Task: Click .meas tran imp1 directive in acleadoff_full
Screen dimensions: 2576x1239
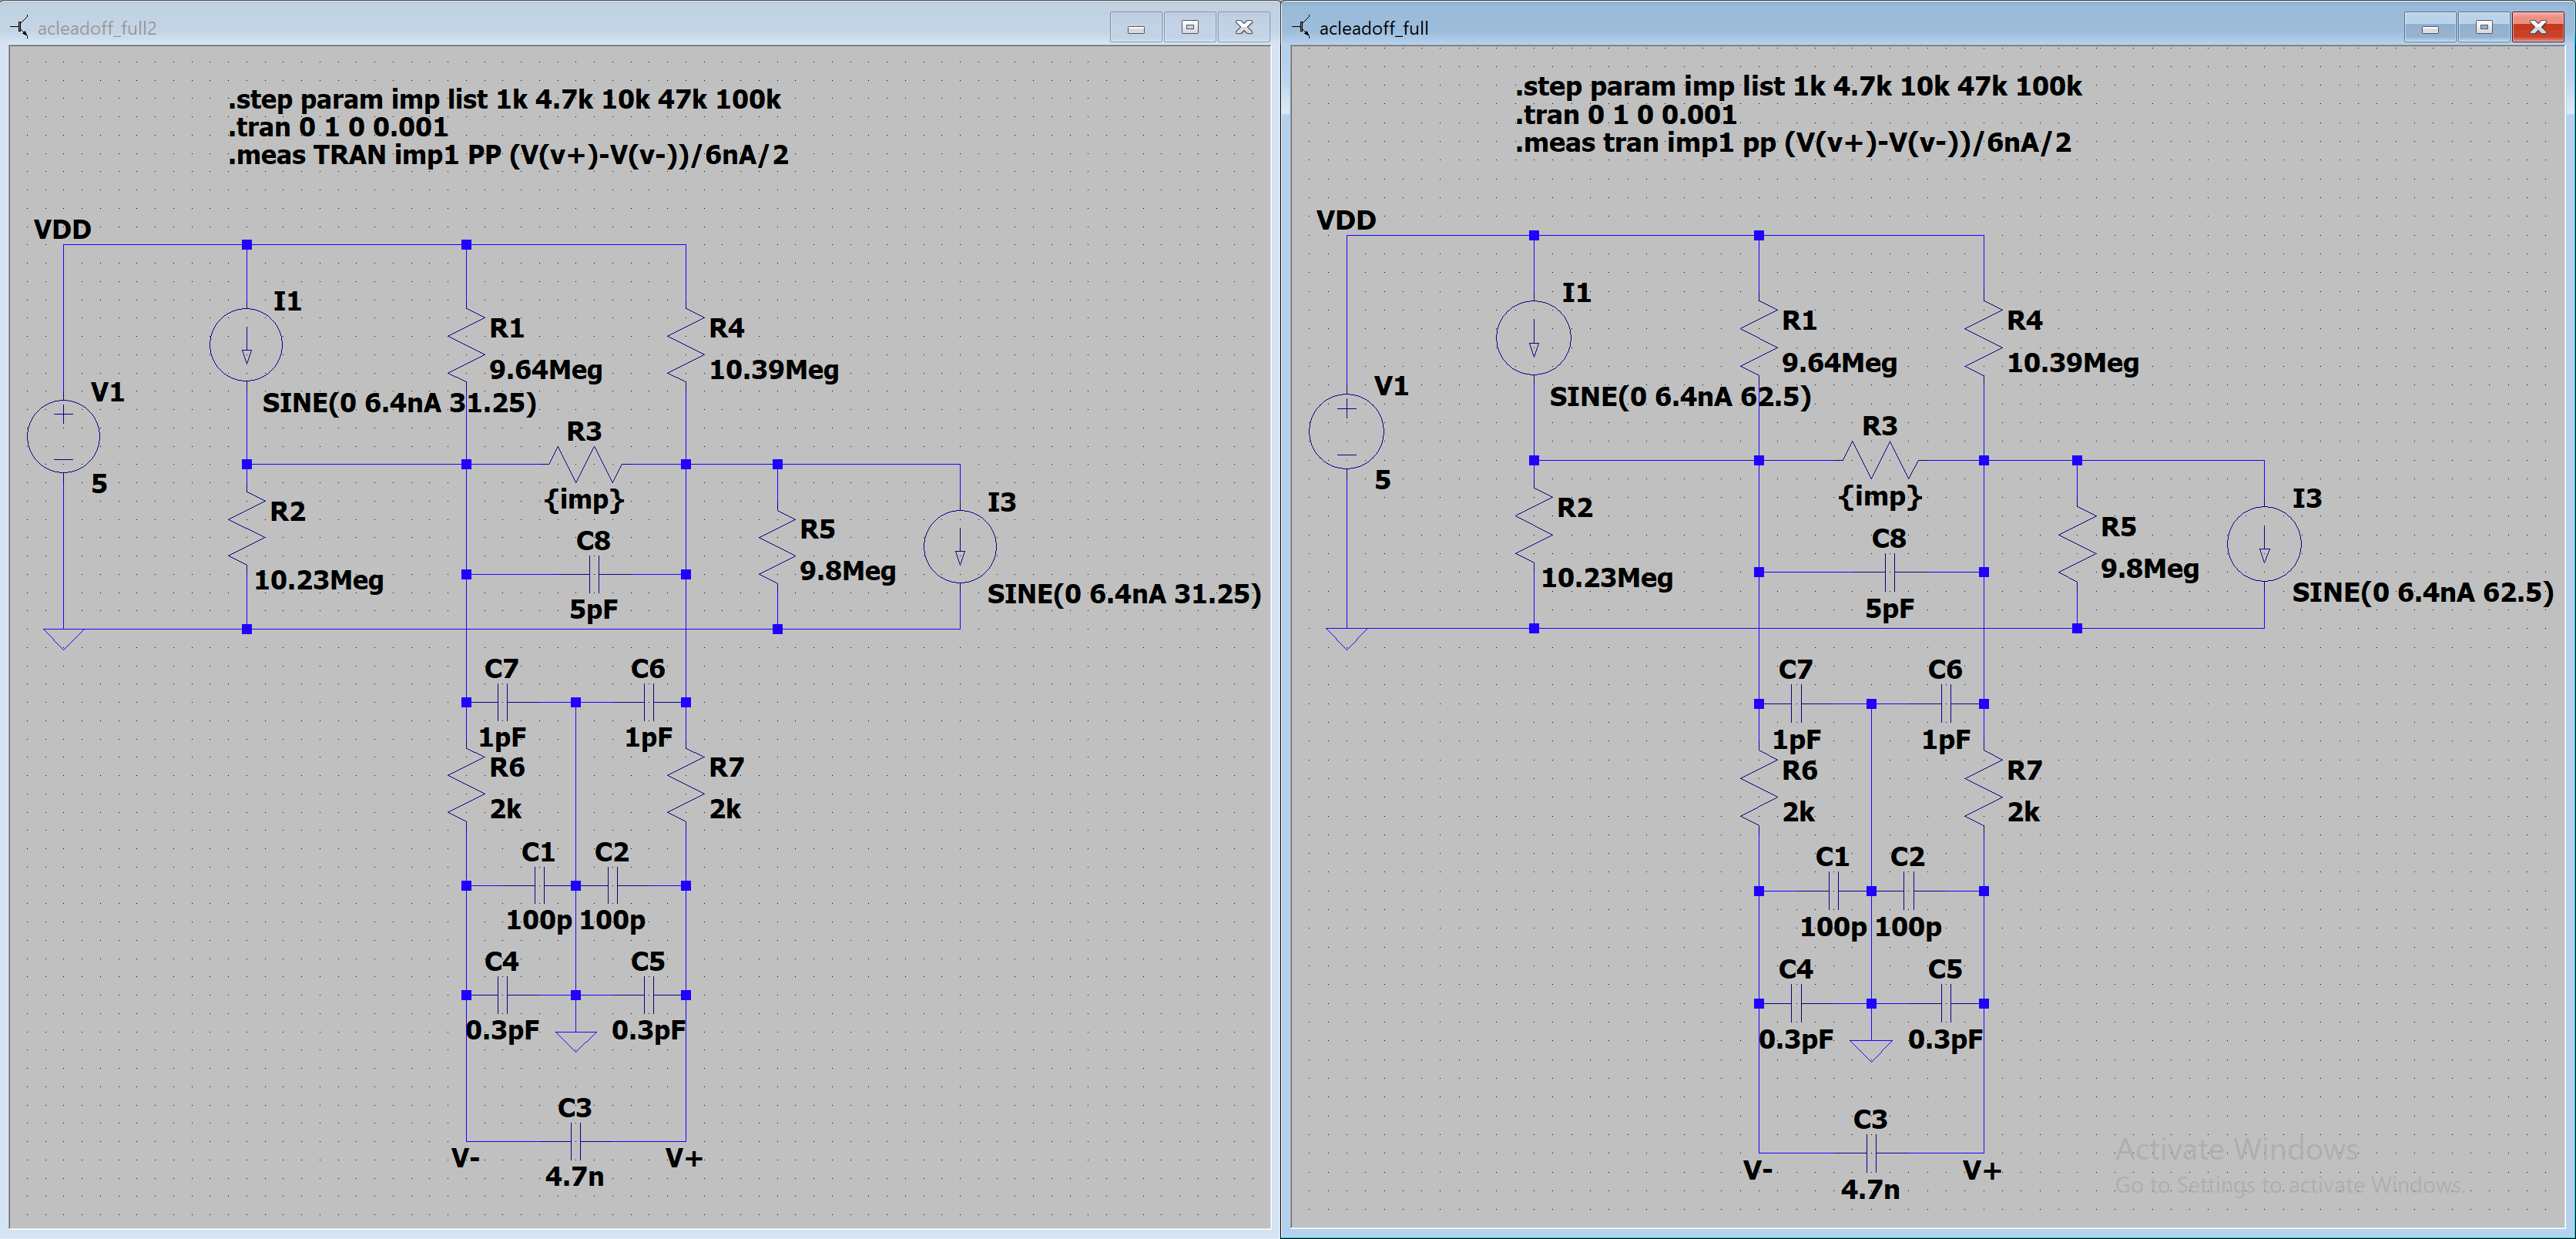Action: pyautogui.click(x=1792, y=143)
